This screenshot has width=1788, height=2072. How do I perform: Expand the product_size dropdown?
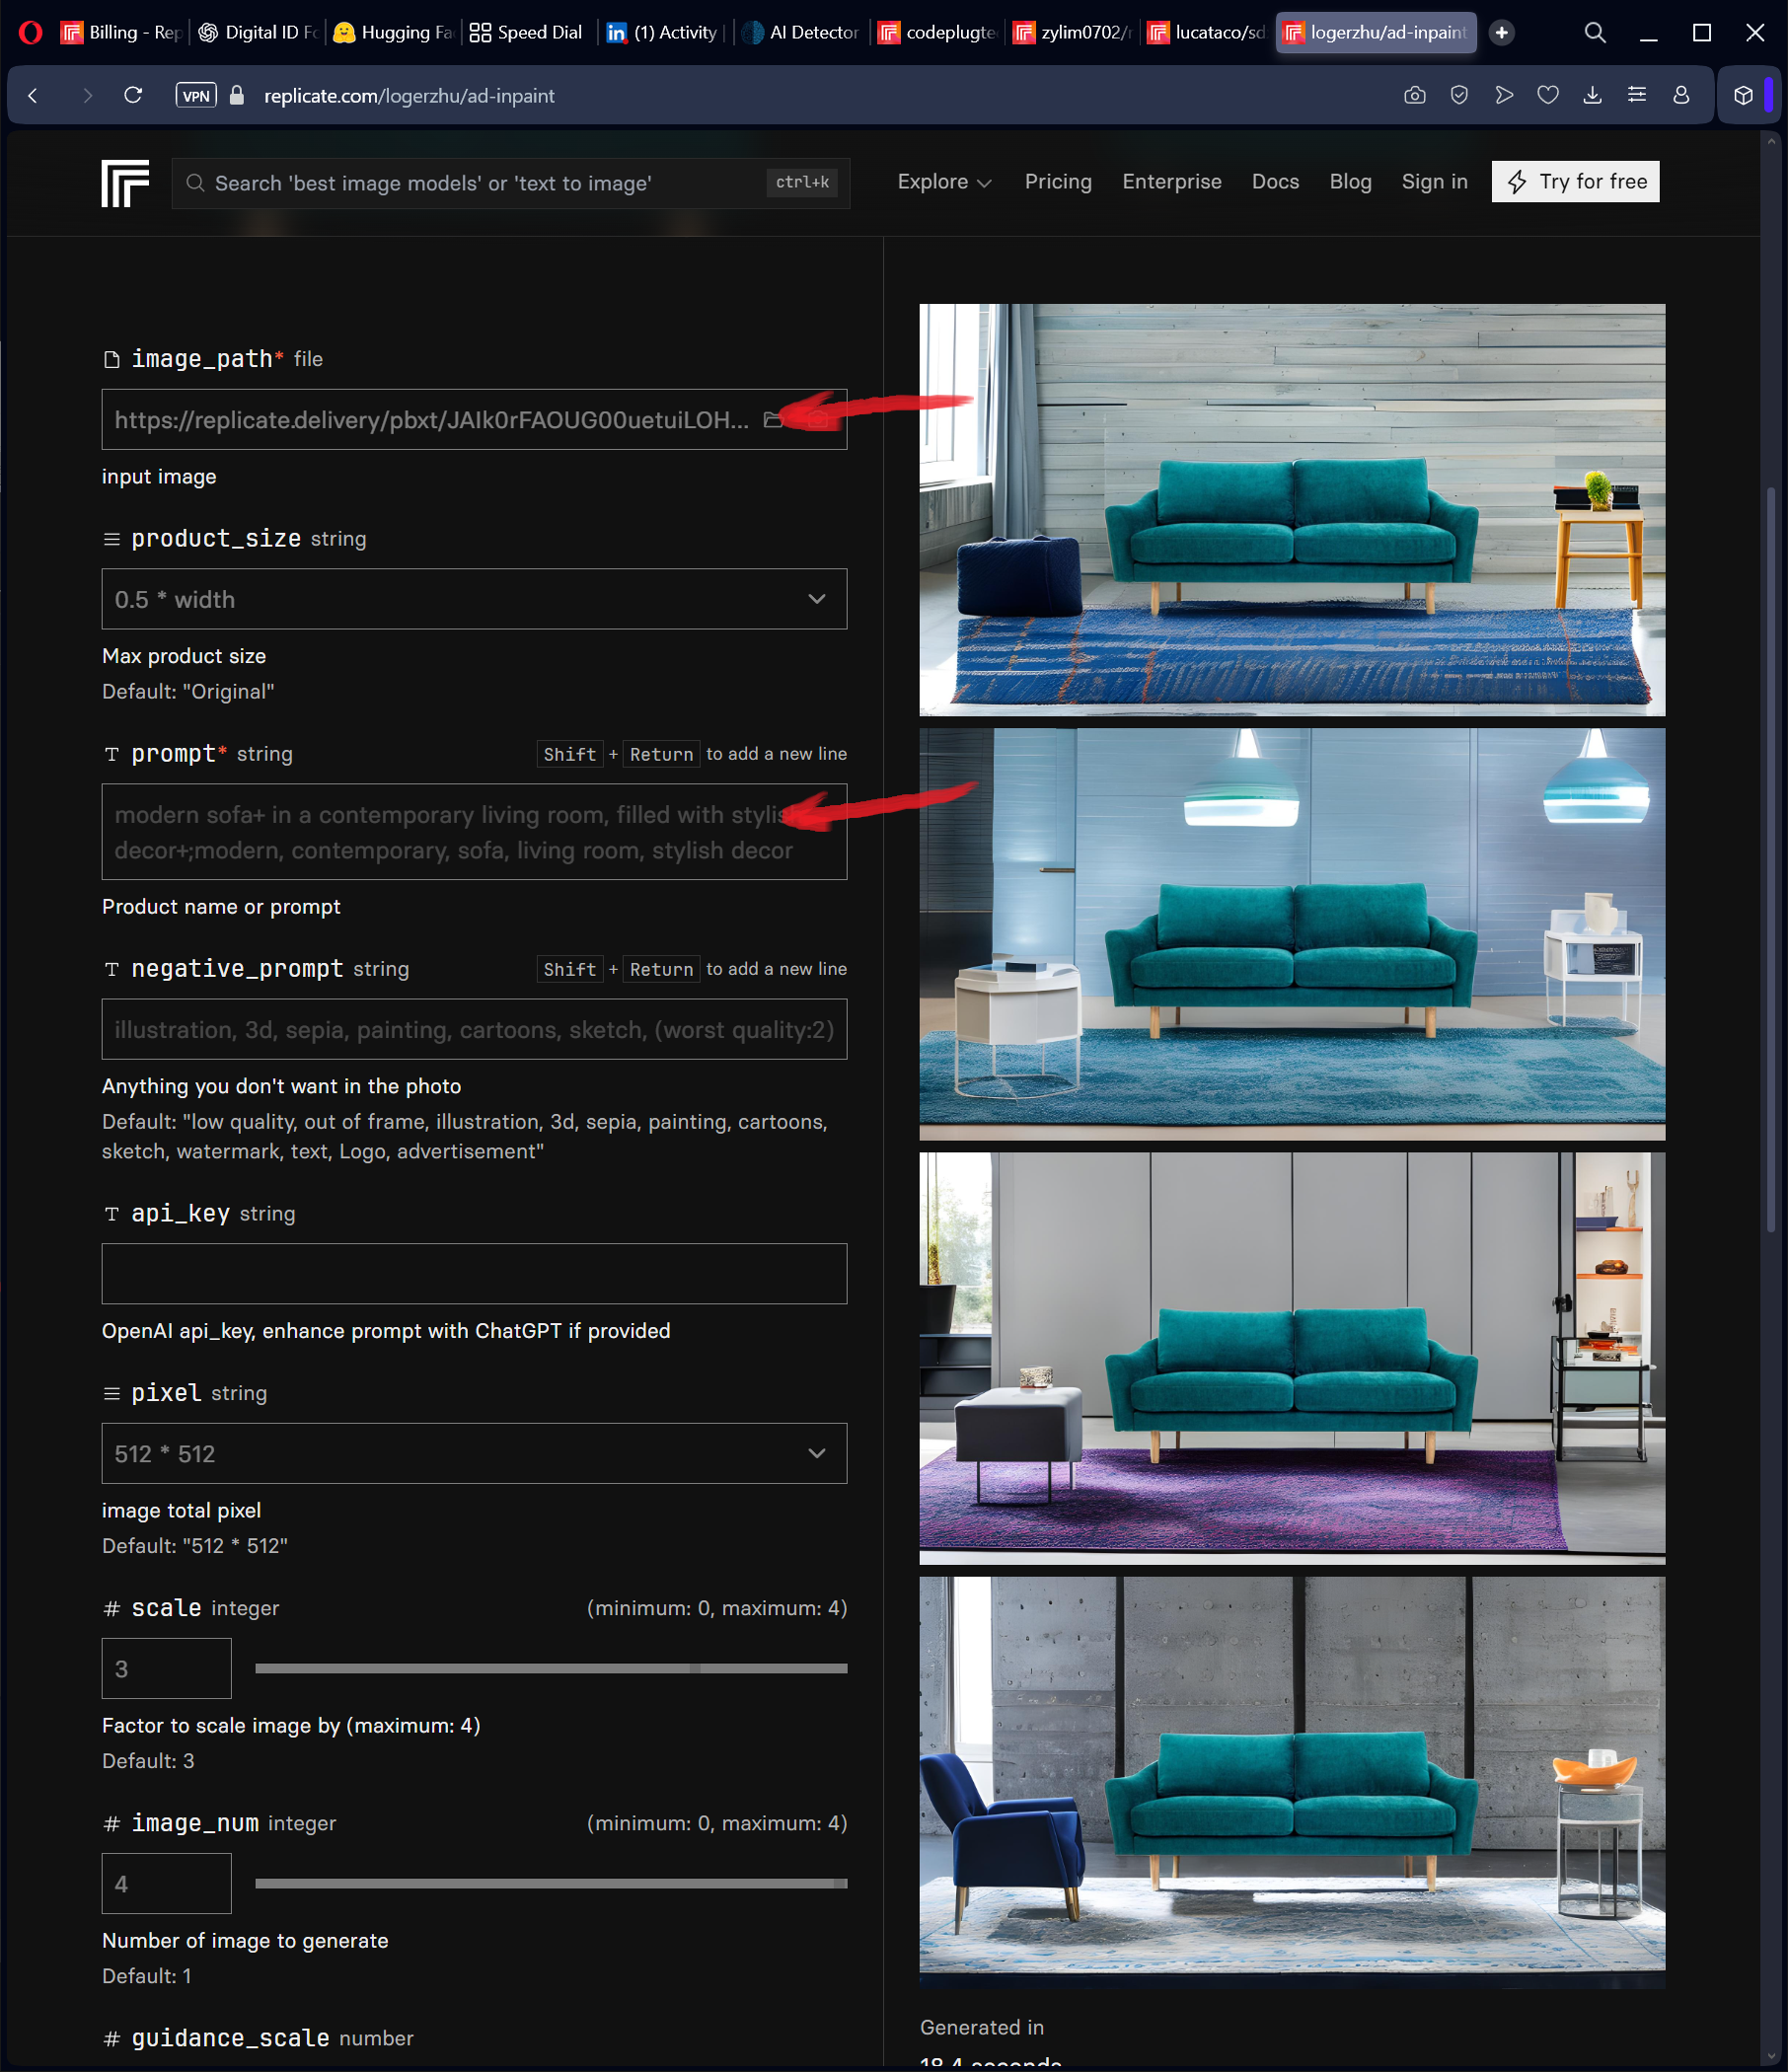[474, 599]
